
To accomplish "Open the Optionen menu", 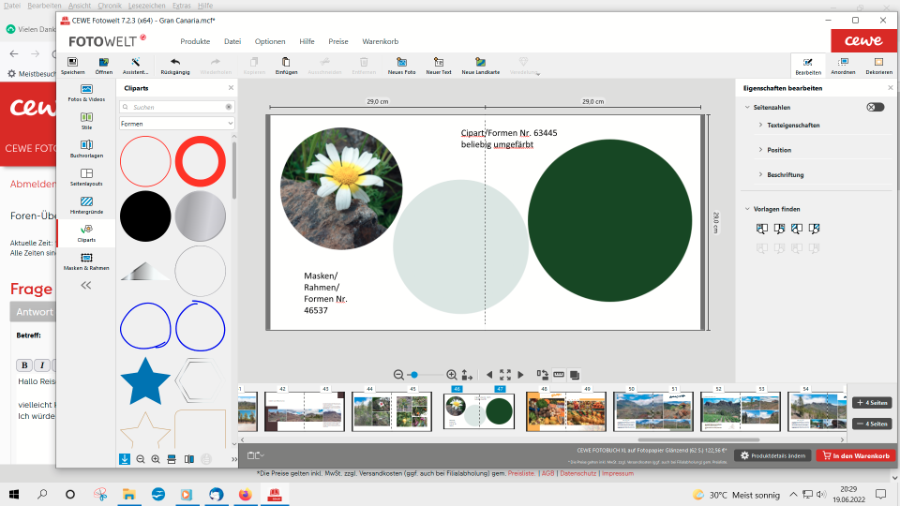I will coord(270,41).
